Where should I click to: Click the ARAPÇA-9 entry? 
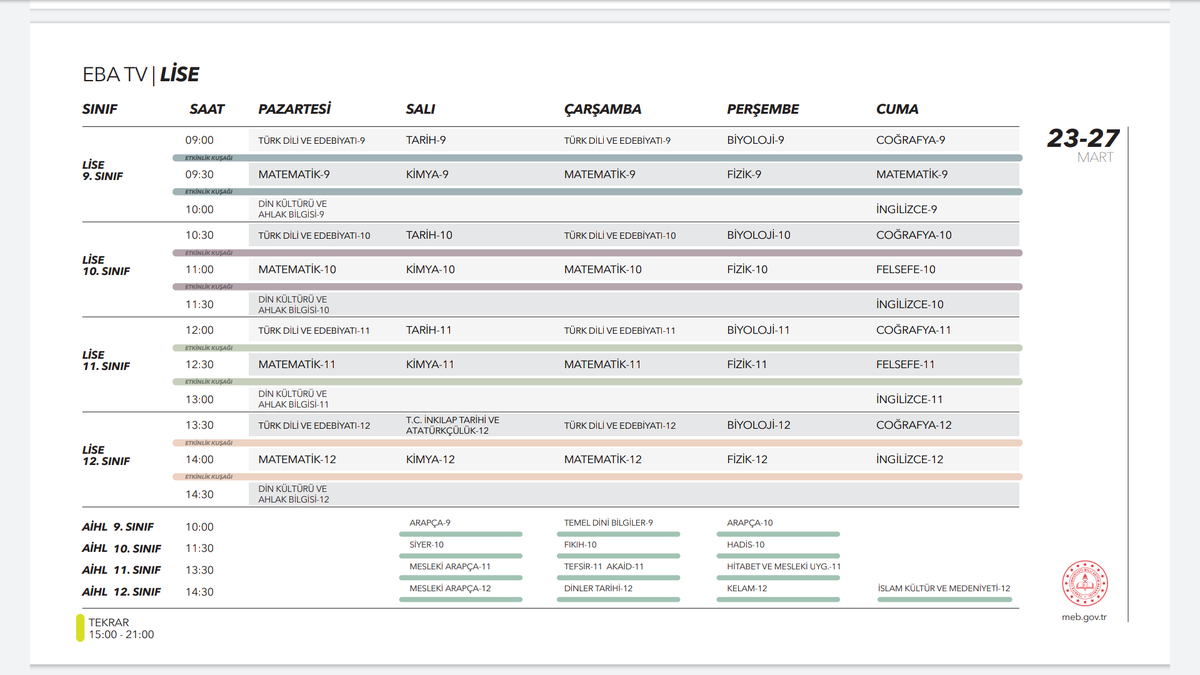pos(430,523)
